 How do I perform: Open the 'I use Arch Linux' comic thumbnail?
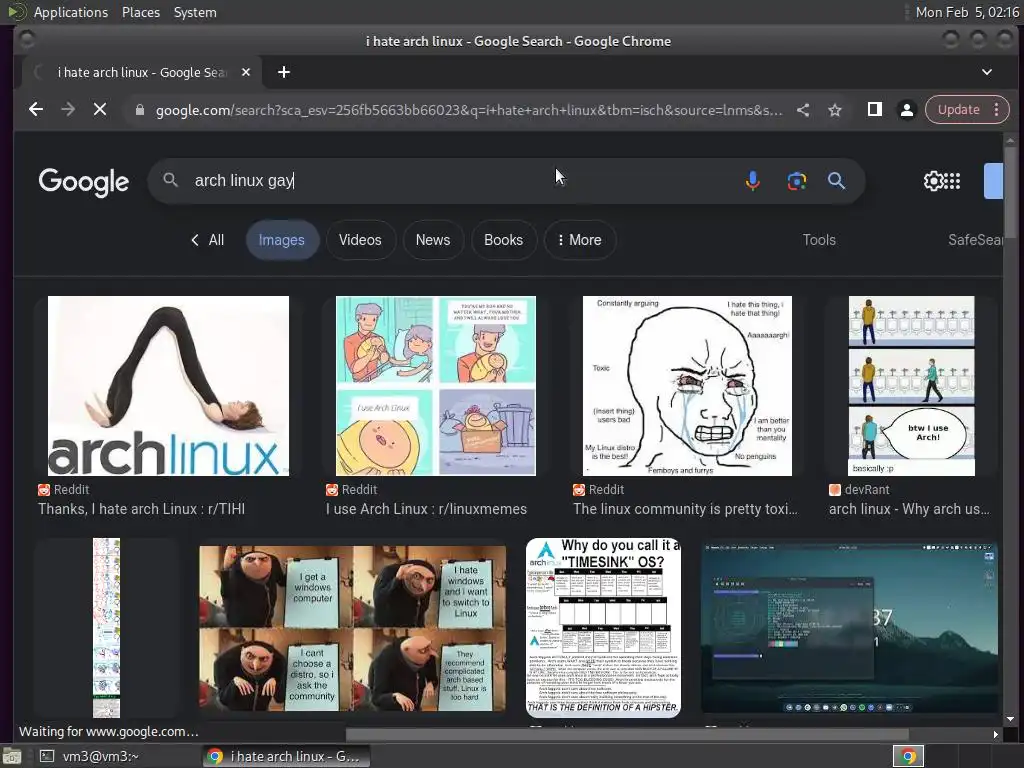pyautogui.click(x=436, y=386)
